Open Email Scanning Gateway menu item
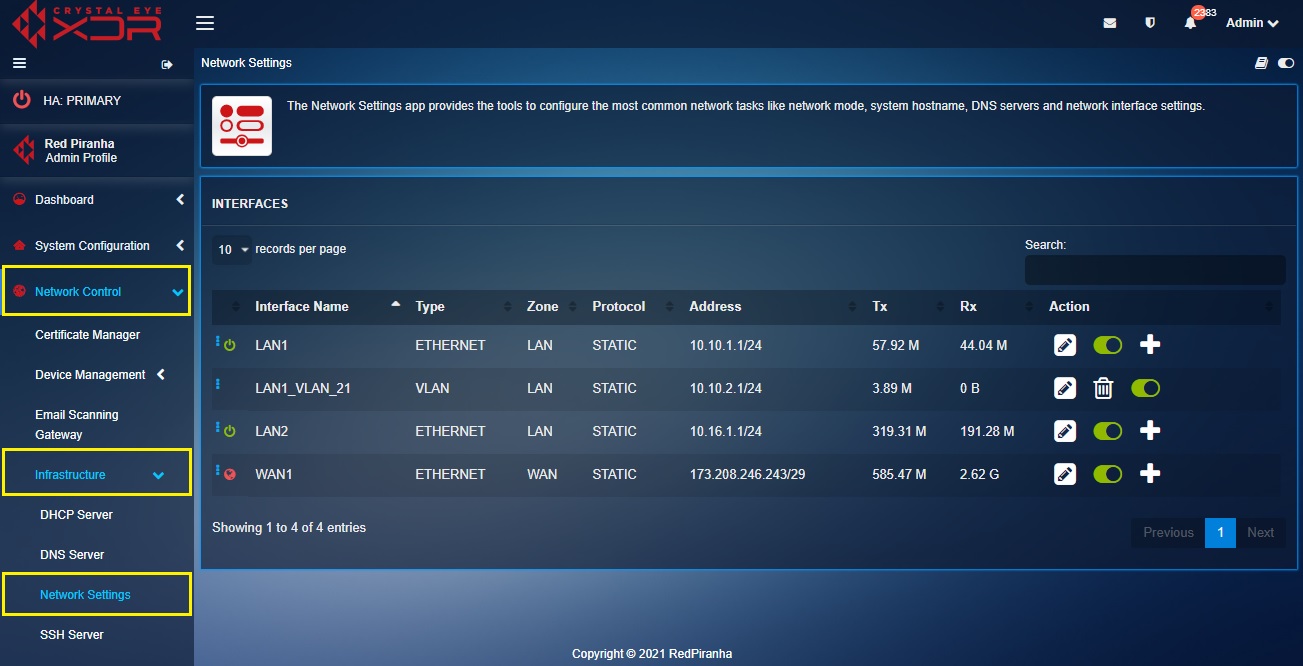1303x666 pixels. 77,425
